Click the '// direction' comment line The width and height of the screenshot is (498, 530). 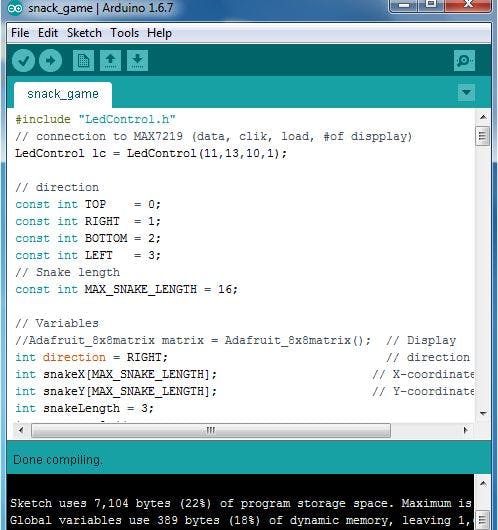[x=57, y=187]
